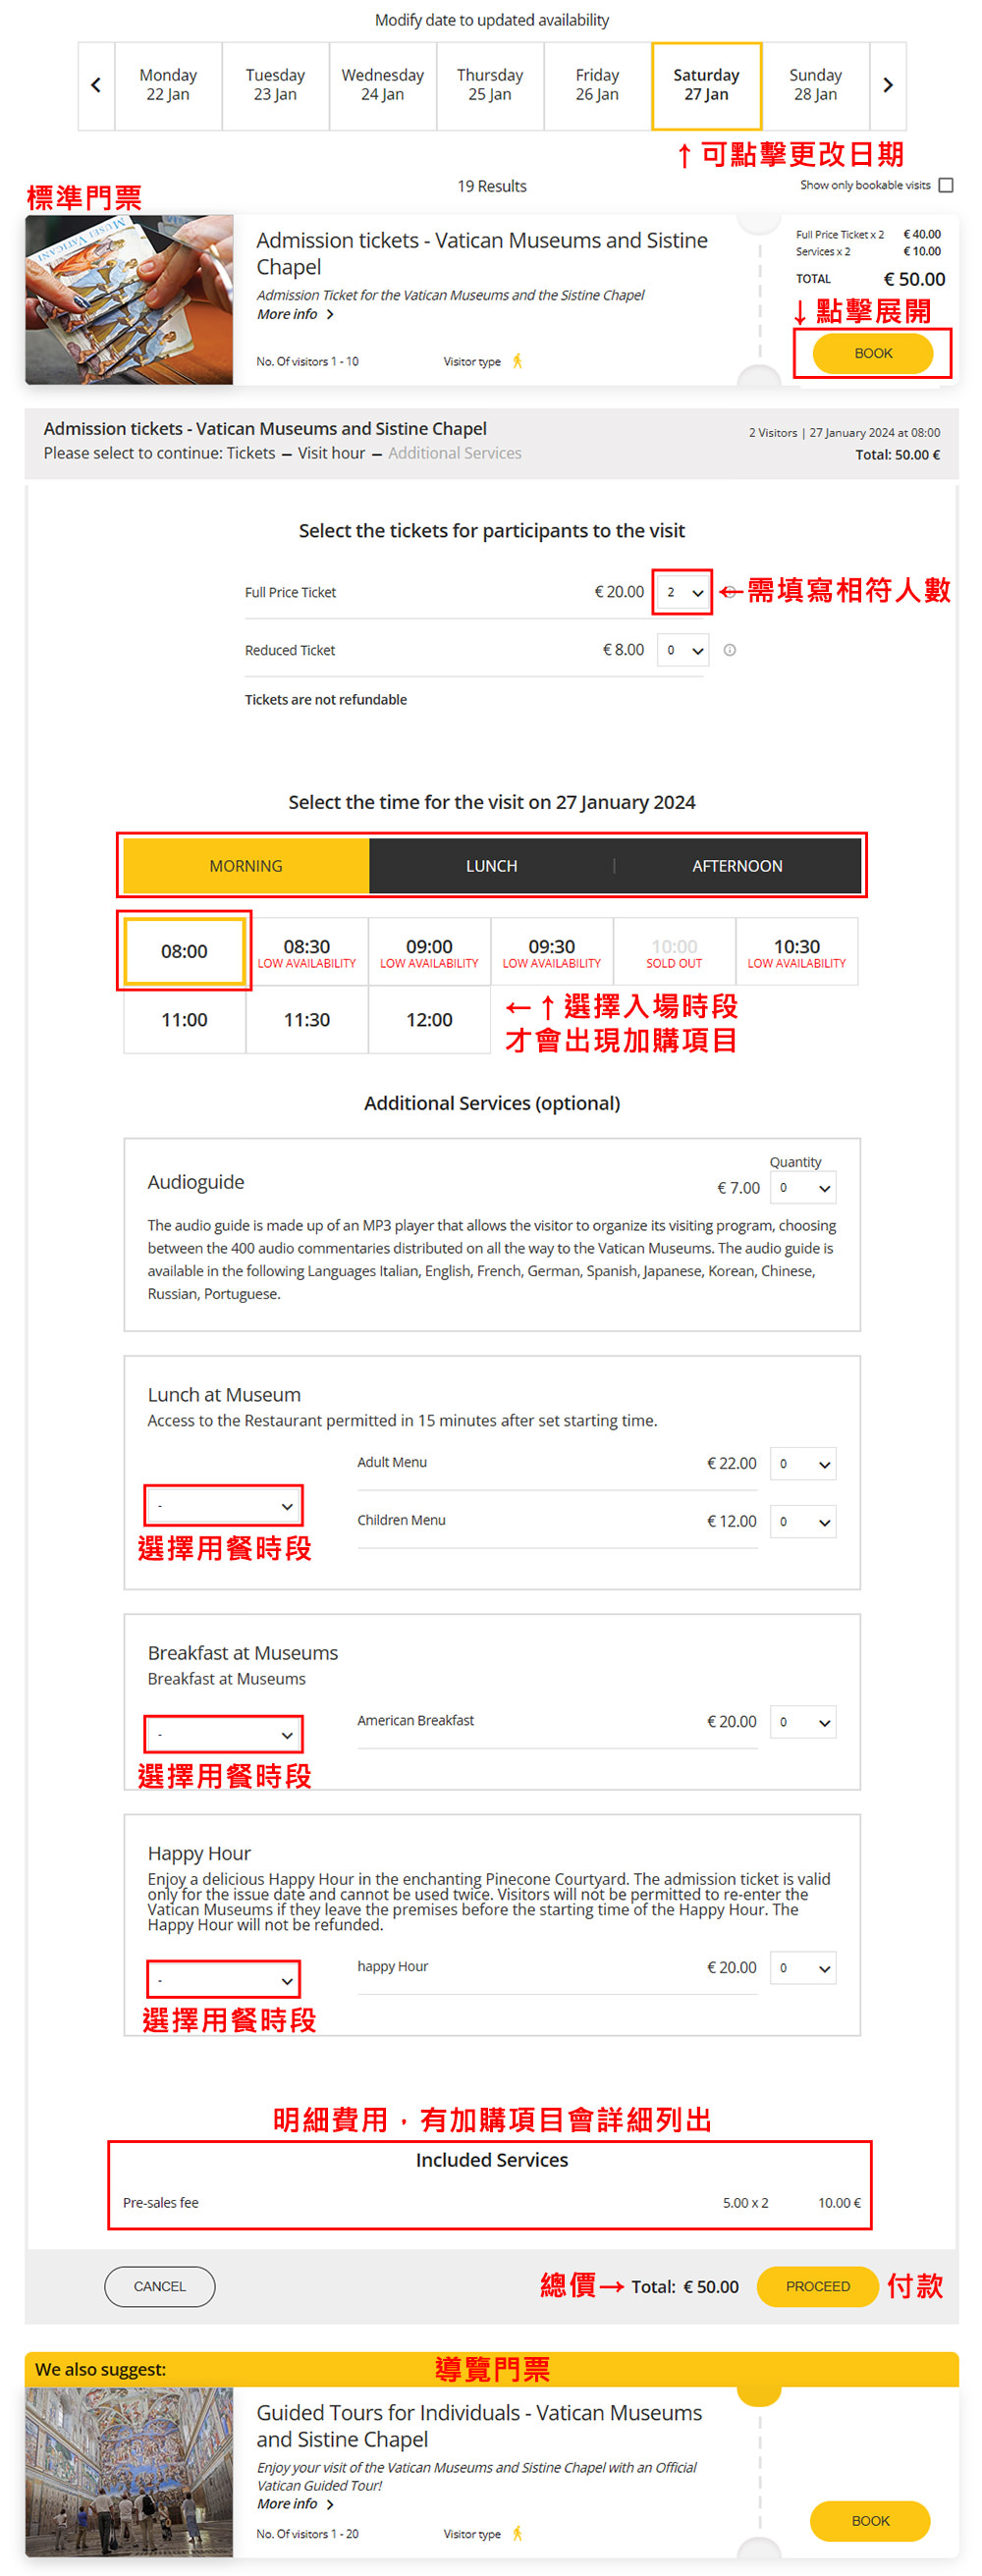The height and width of the screenshot is (2576, 982).
Task: Toggle Show only bookable visits checkbox
Action: click(946, 185)
